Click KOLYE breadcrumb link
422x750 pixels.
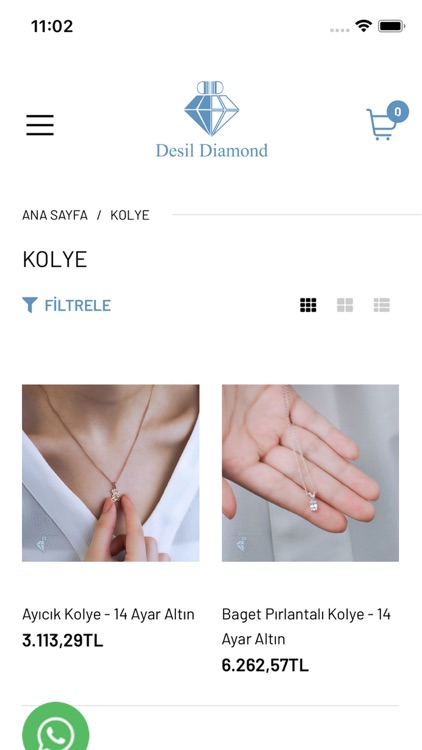click(130, 215)
